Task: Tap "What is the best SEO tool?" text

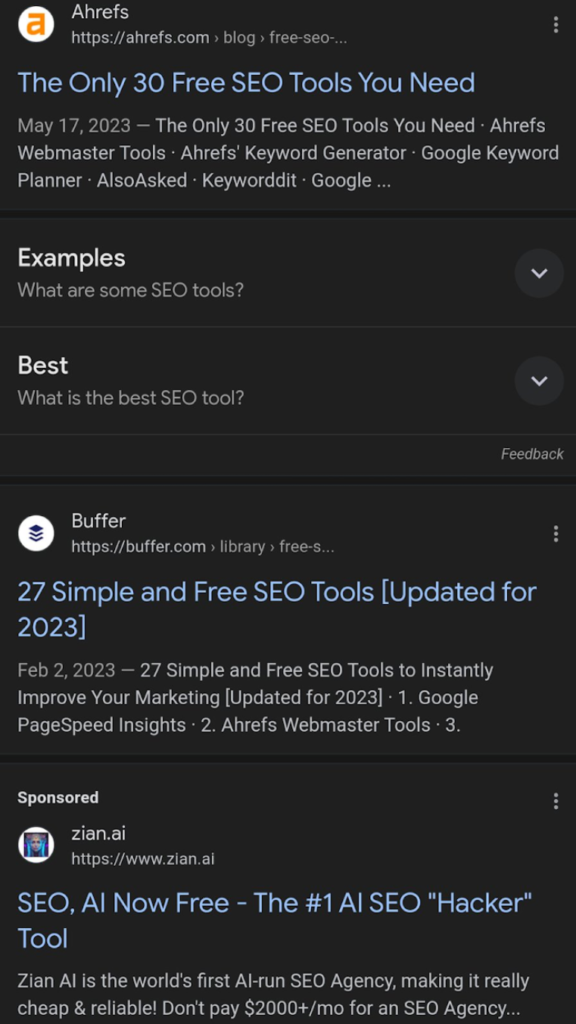Action: pyautogui.click(x=131, y=397)
